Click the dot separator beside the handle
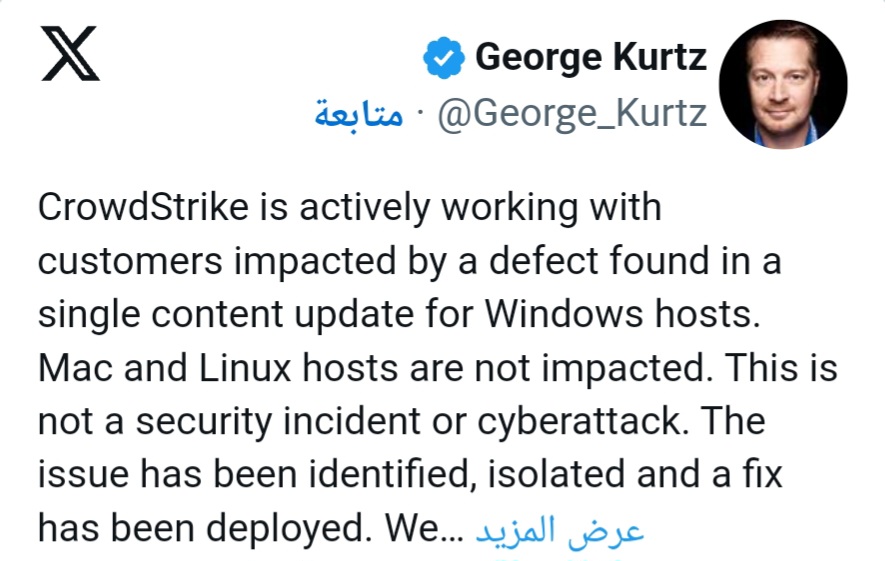885x561 pixels. (x=418, y=113)
